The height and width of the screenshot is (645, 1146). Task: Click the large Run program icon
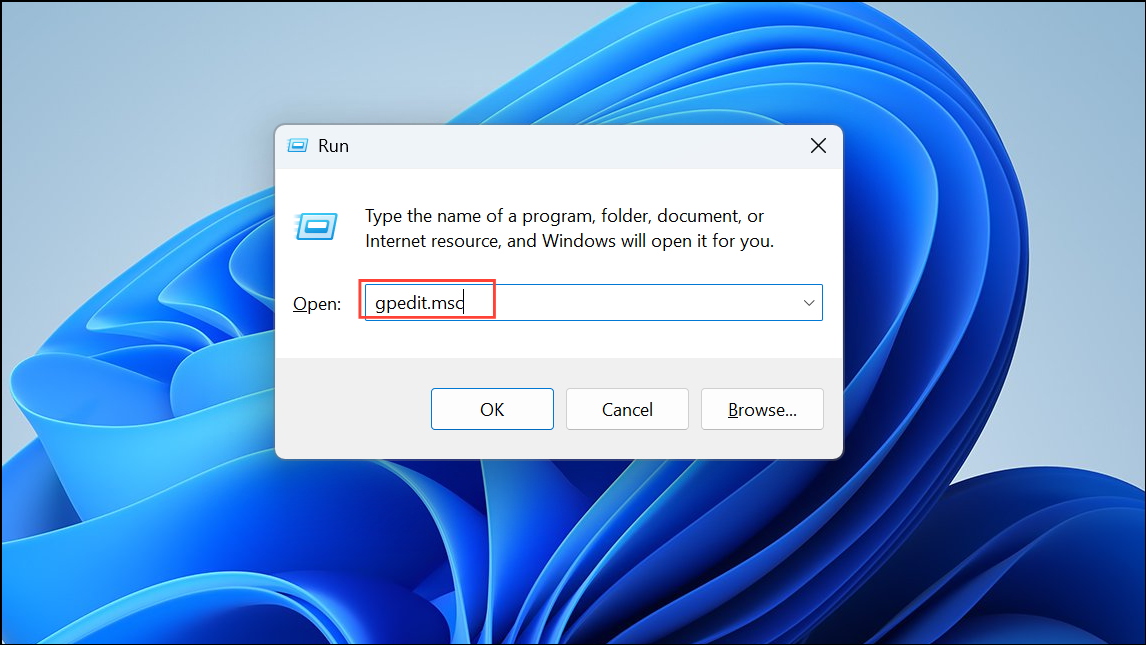[316, 226]
